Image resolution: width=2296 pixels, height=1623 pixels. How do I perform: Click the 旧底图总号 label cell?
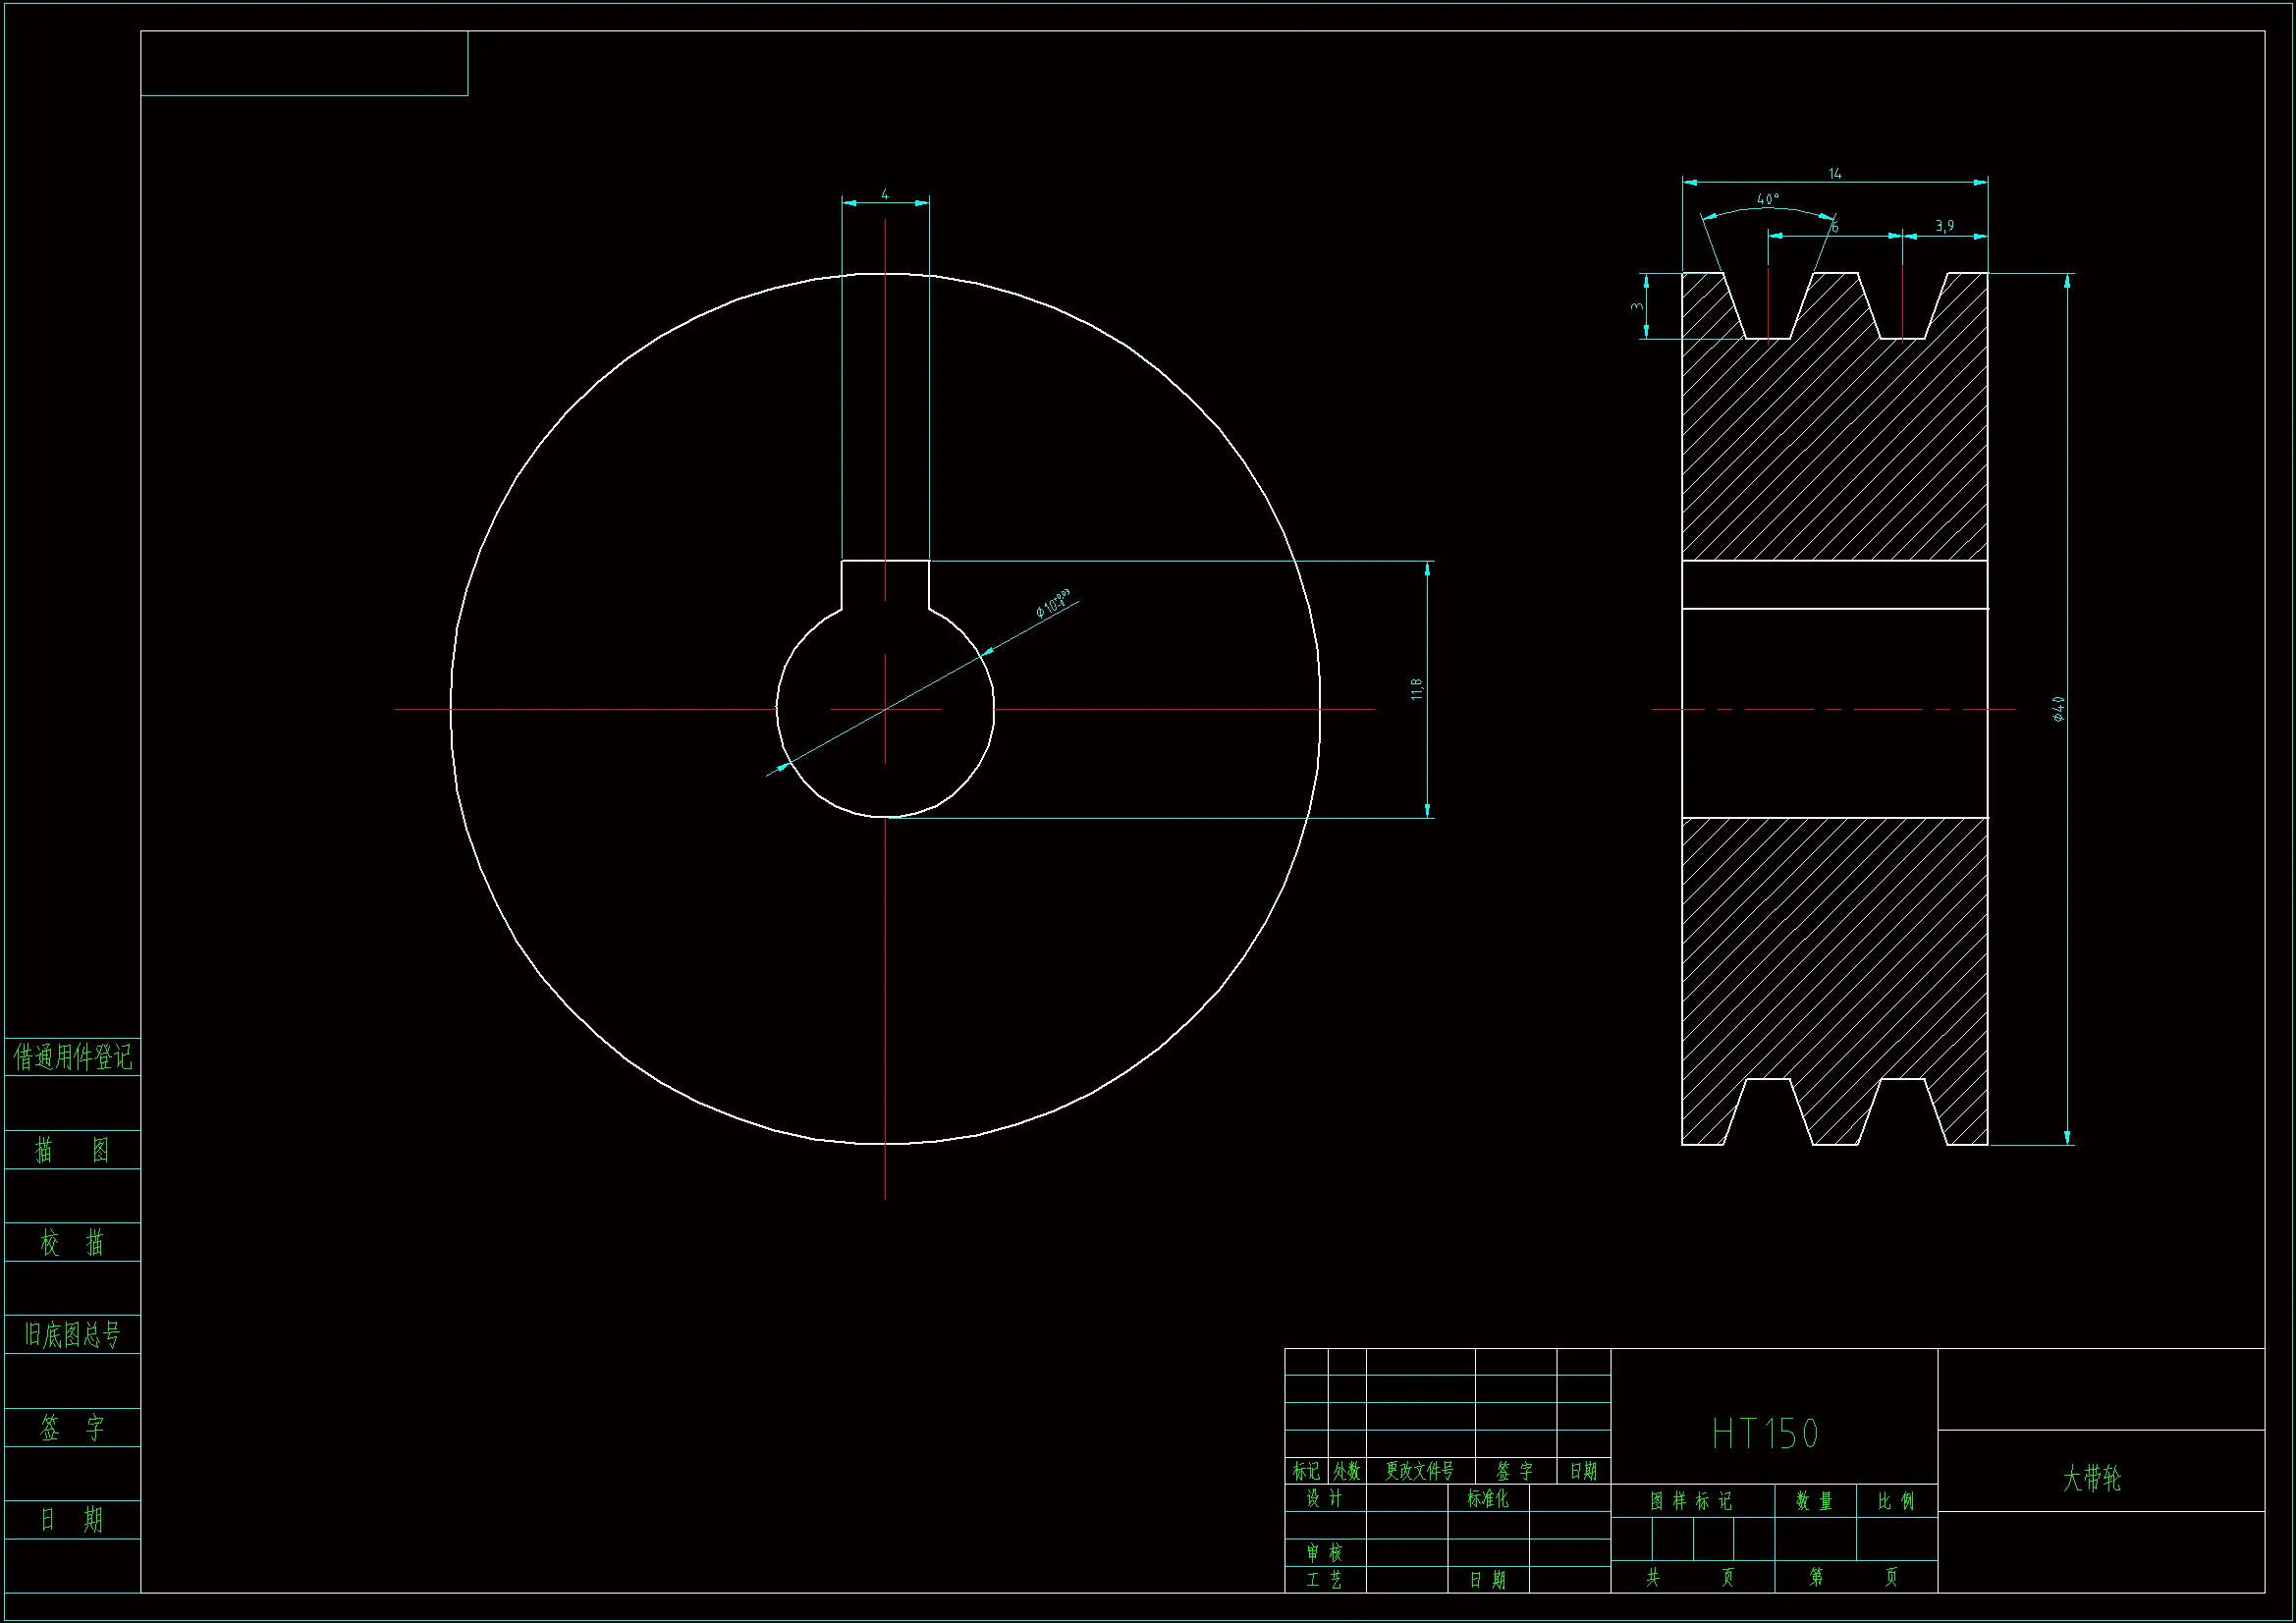click(72, 1335)
